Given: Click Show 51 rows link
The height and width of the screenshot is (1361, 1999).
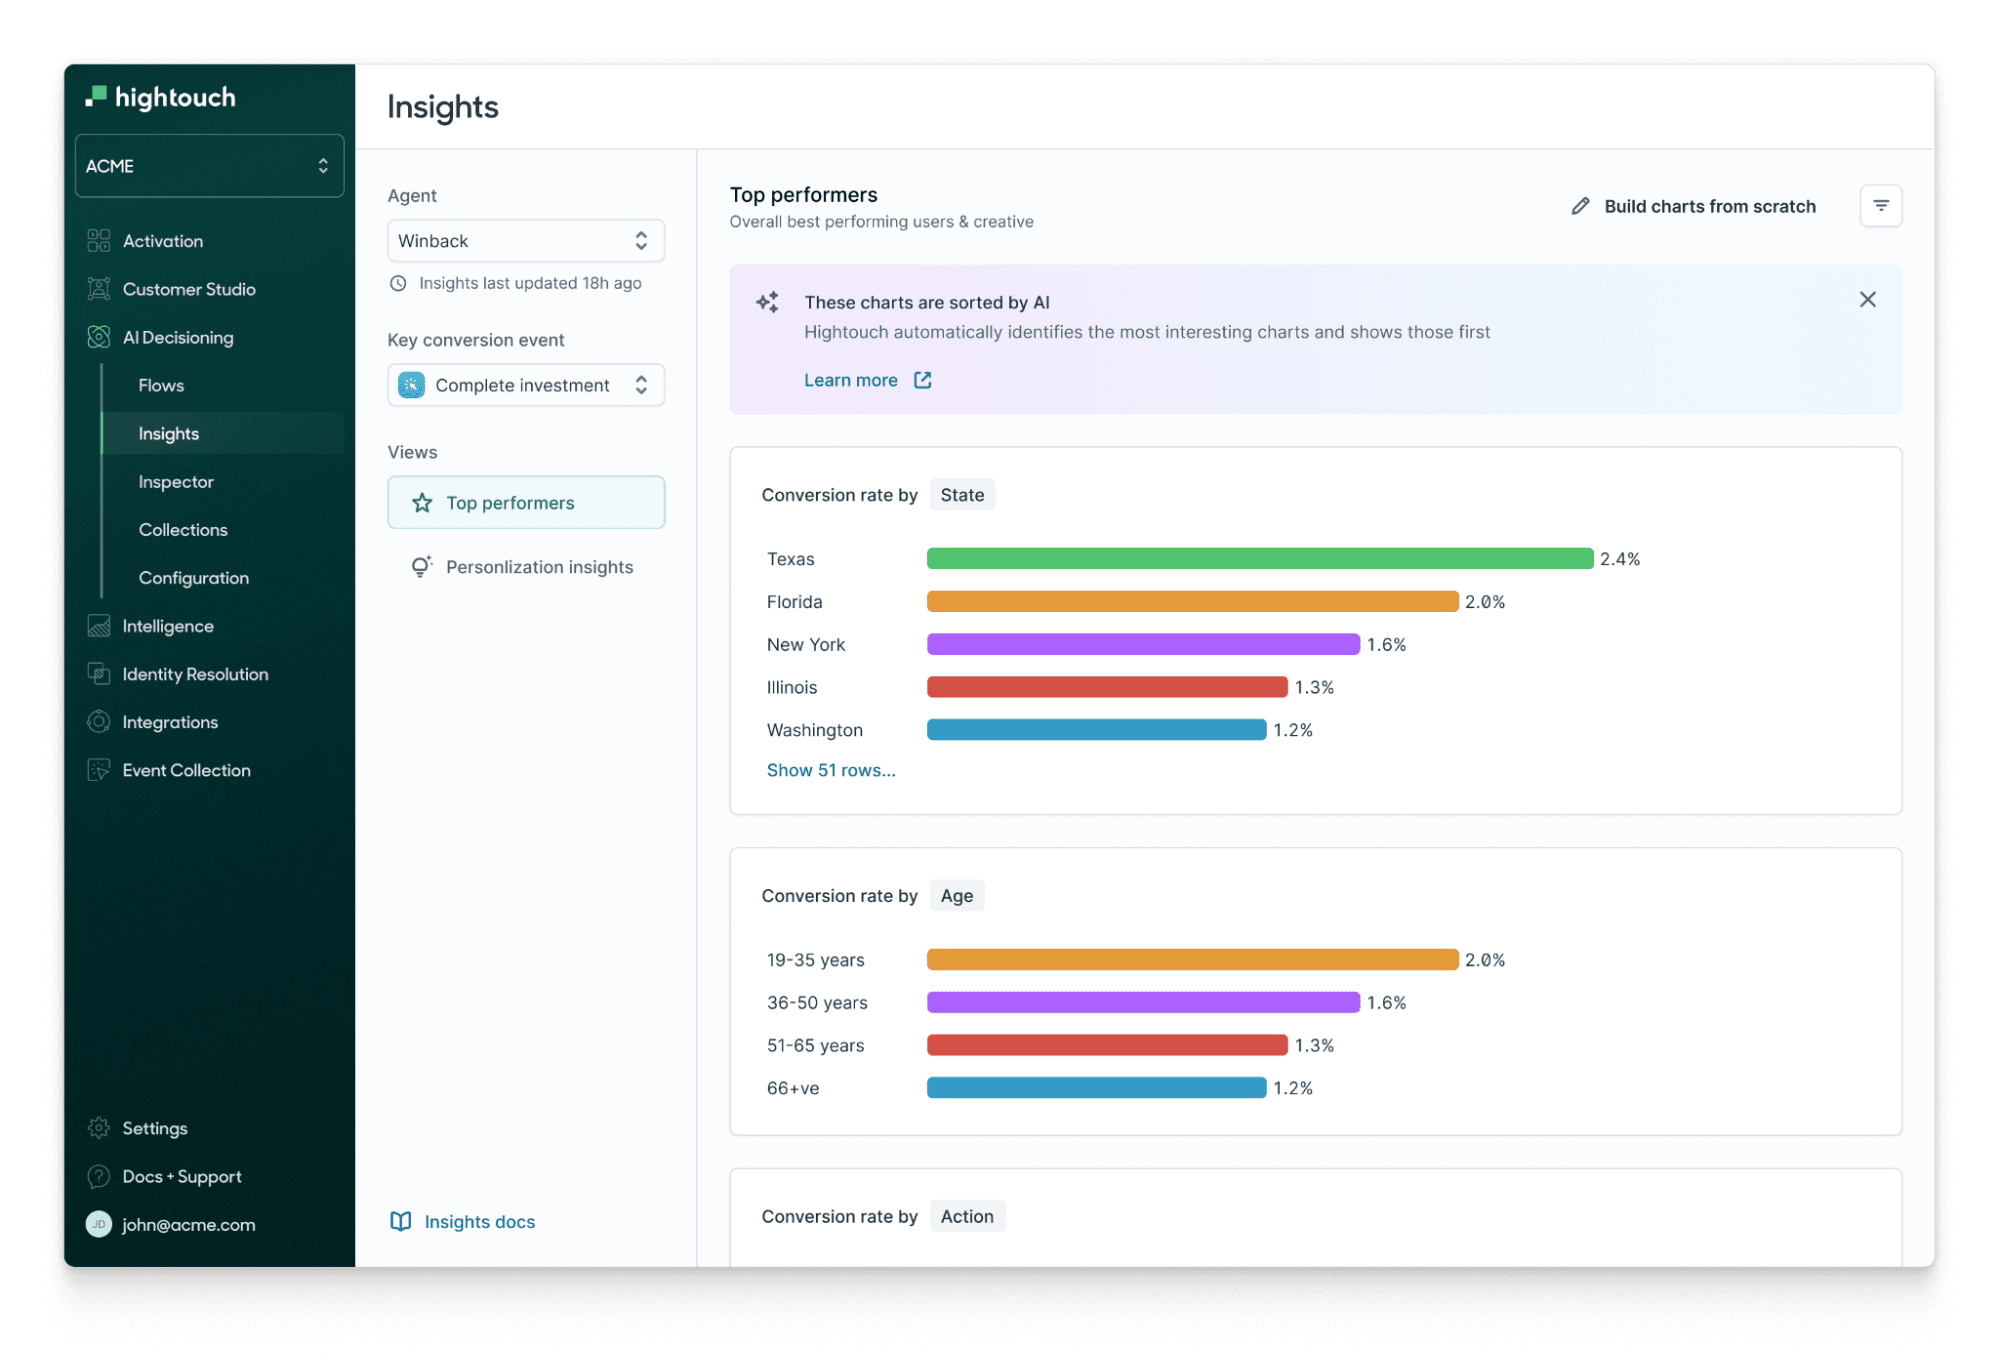Looking at the screenshot, I should pyautogui.click(x=830, y=770).
